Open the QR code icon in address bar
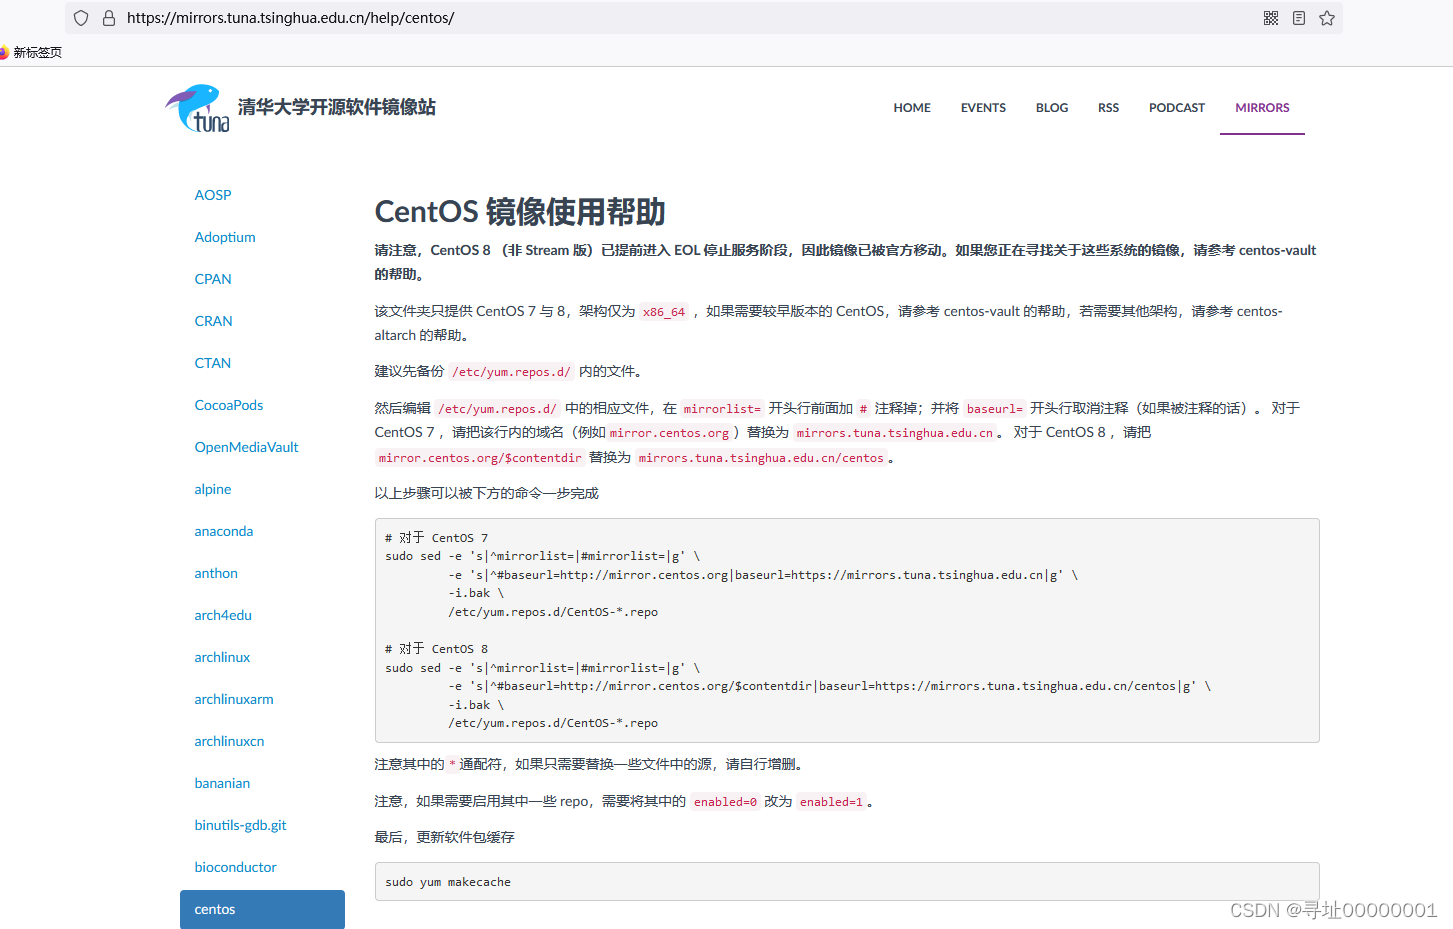 click(1271, 18)
